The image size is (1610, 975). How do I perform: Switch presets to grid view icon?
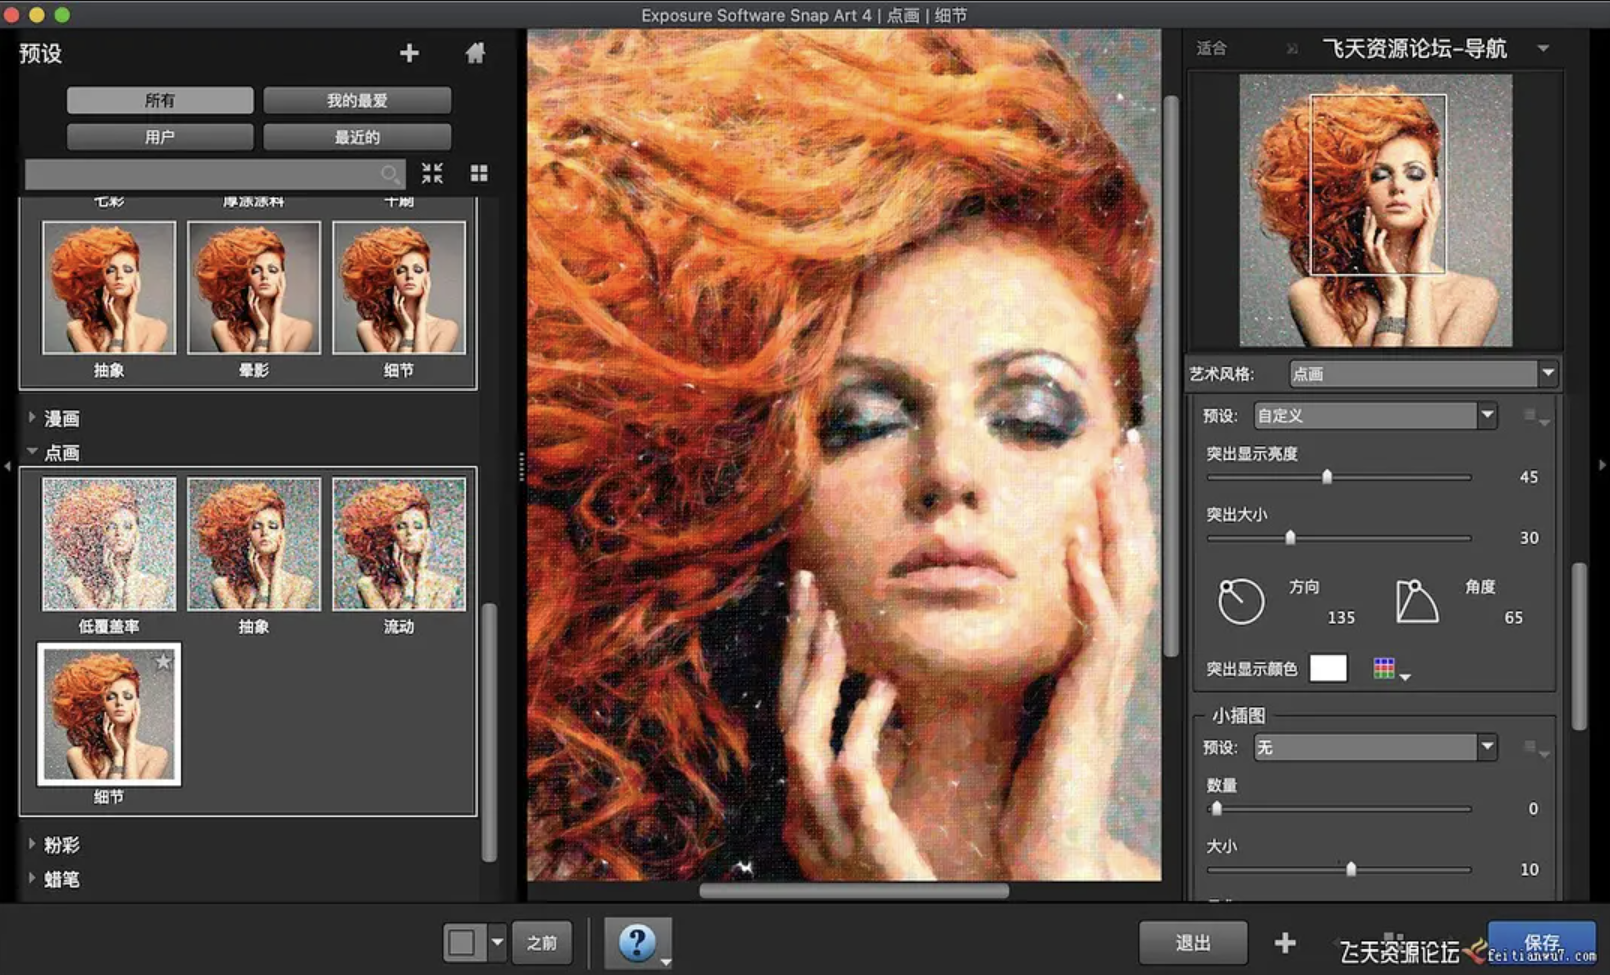pyautogui.click(x=479, y=173)
